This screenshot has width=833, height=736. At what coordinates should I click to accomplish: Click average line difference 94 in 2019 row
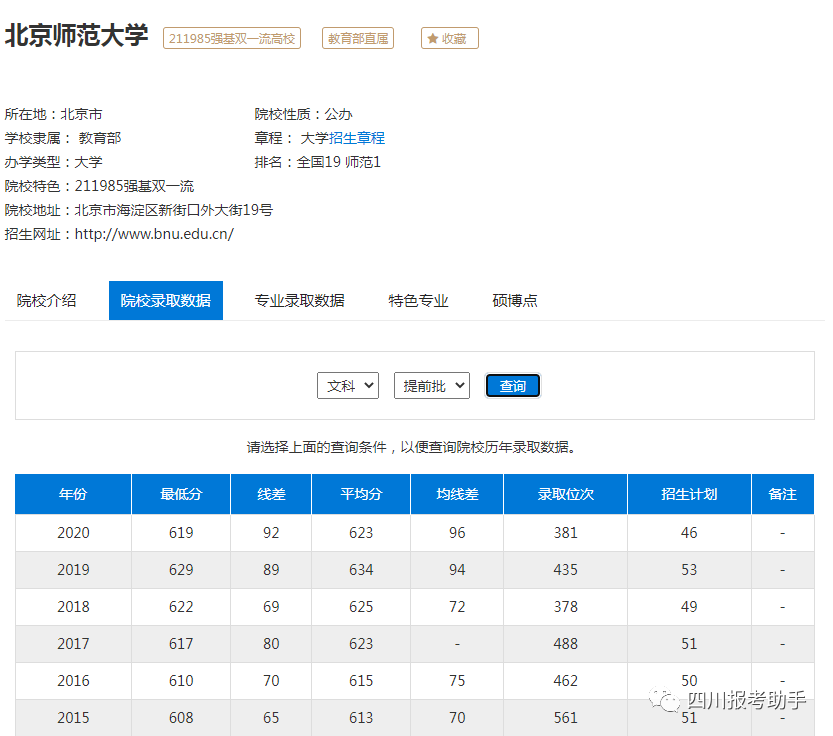[x=457, y=570]
